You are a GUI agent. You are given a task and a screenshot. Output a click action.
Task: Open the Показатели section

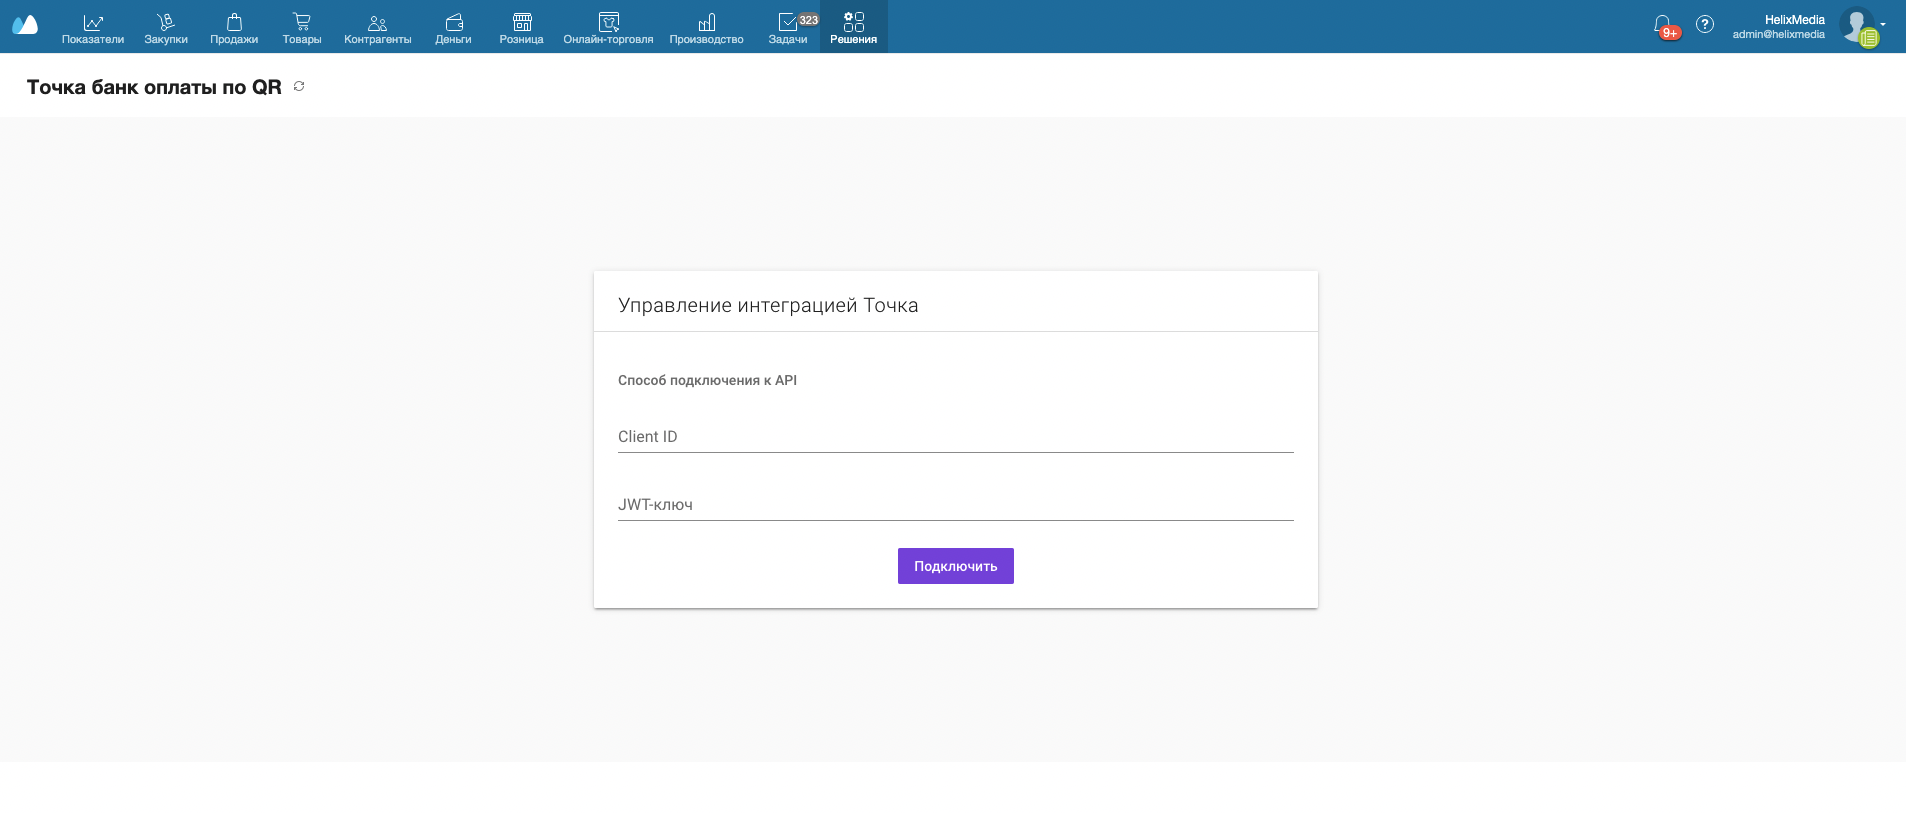tap(93, 28)
